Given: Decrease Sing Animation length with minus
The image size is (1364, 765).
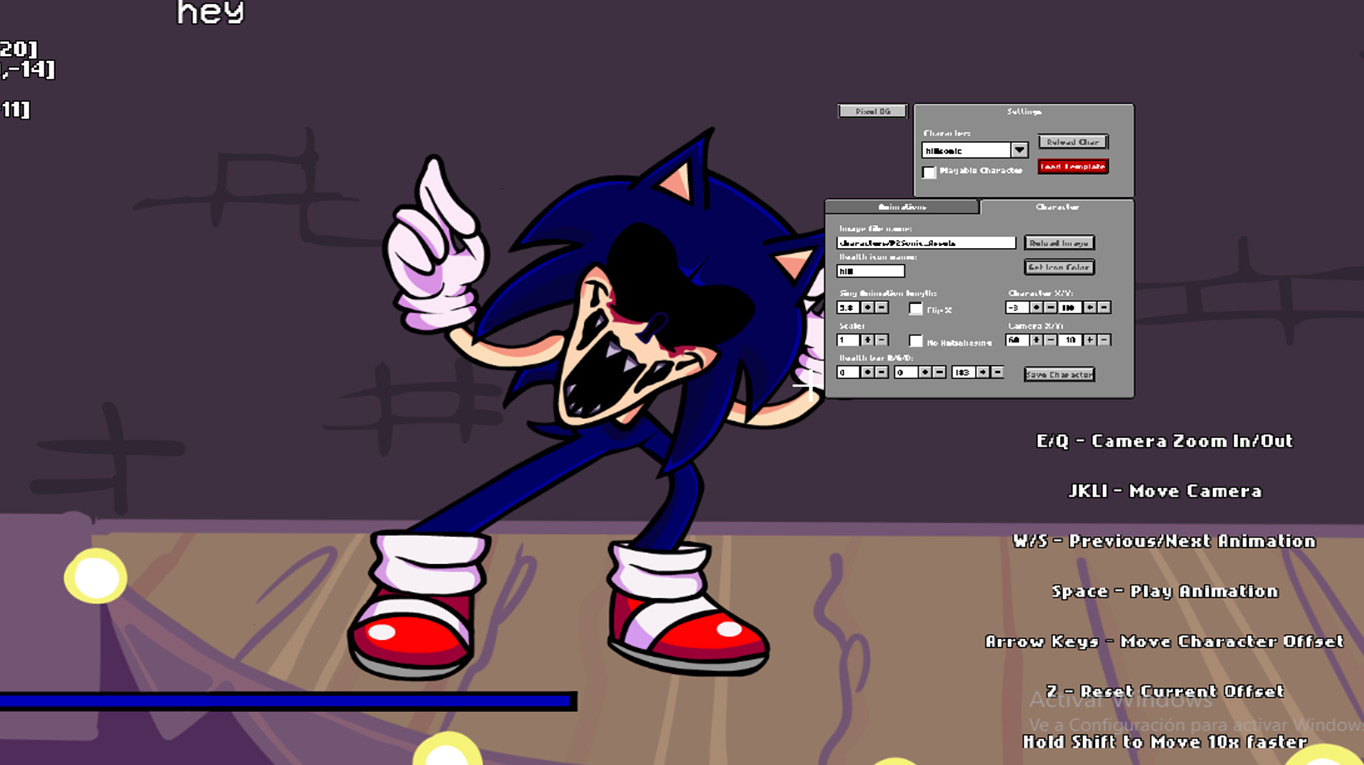Looking at the screenshot, I should [x=882, y=308].
